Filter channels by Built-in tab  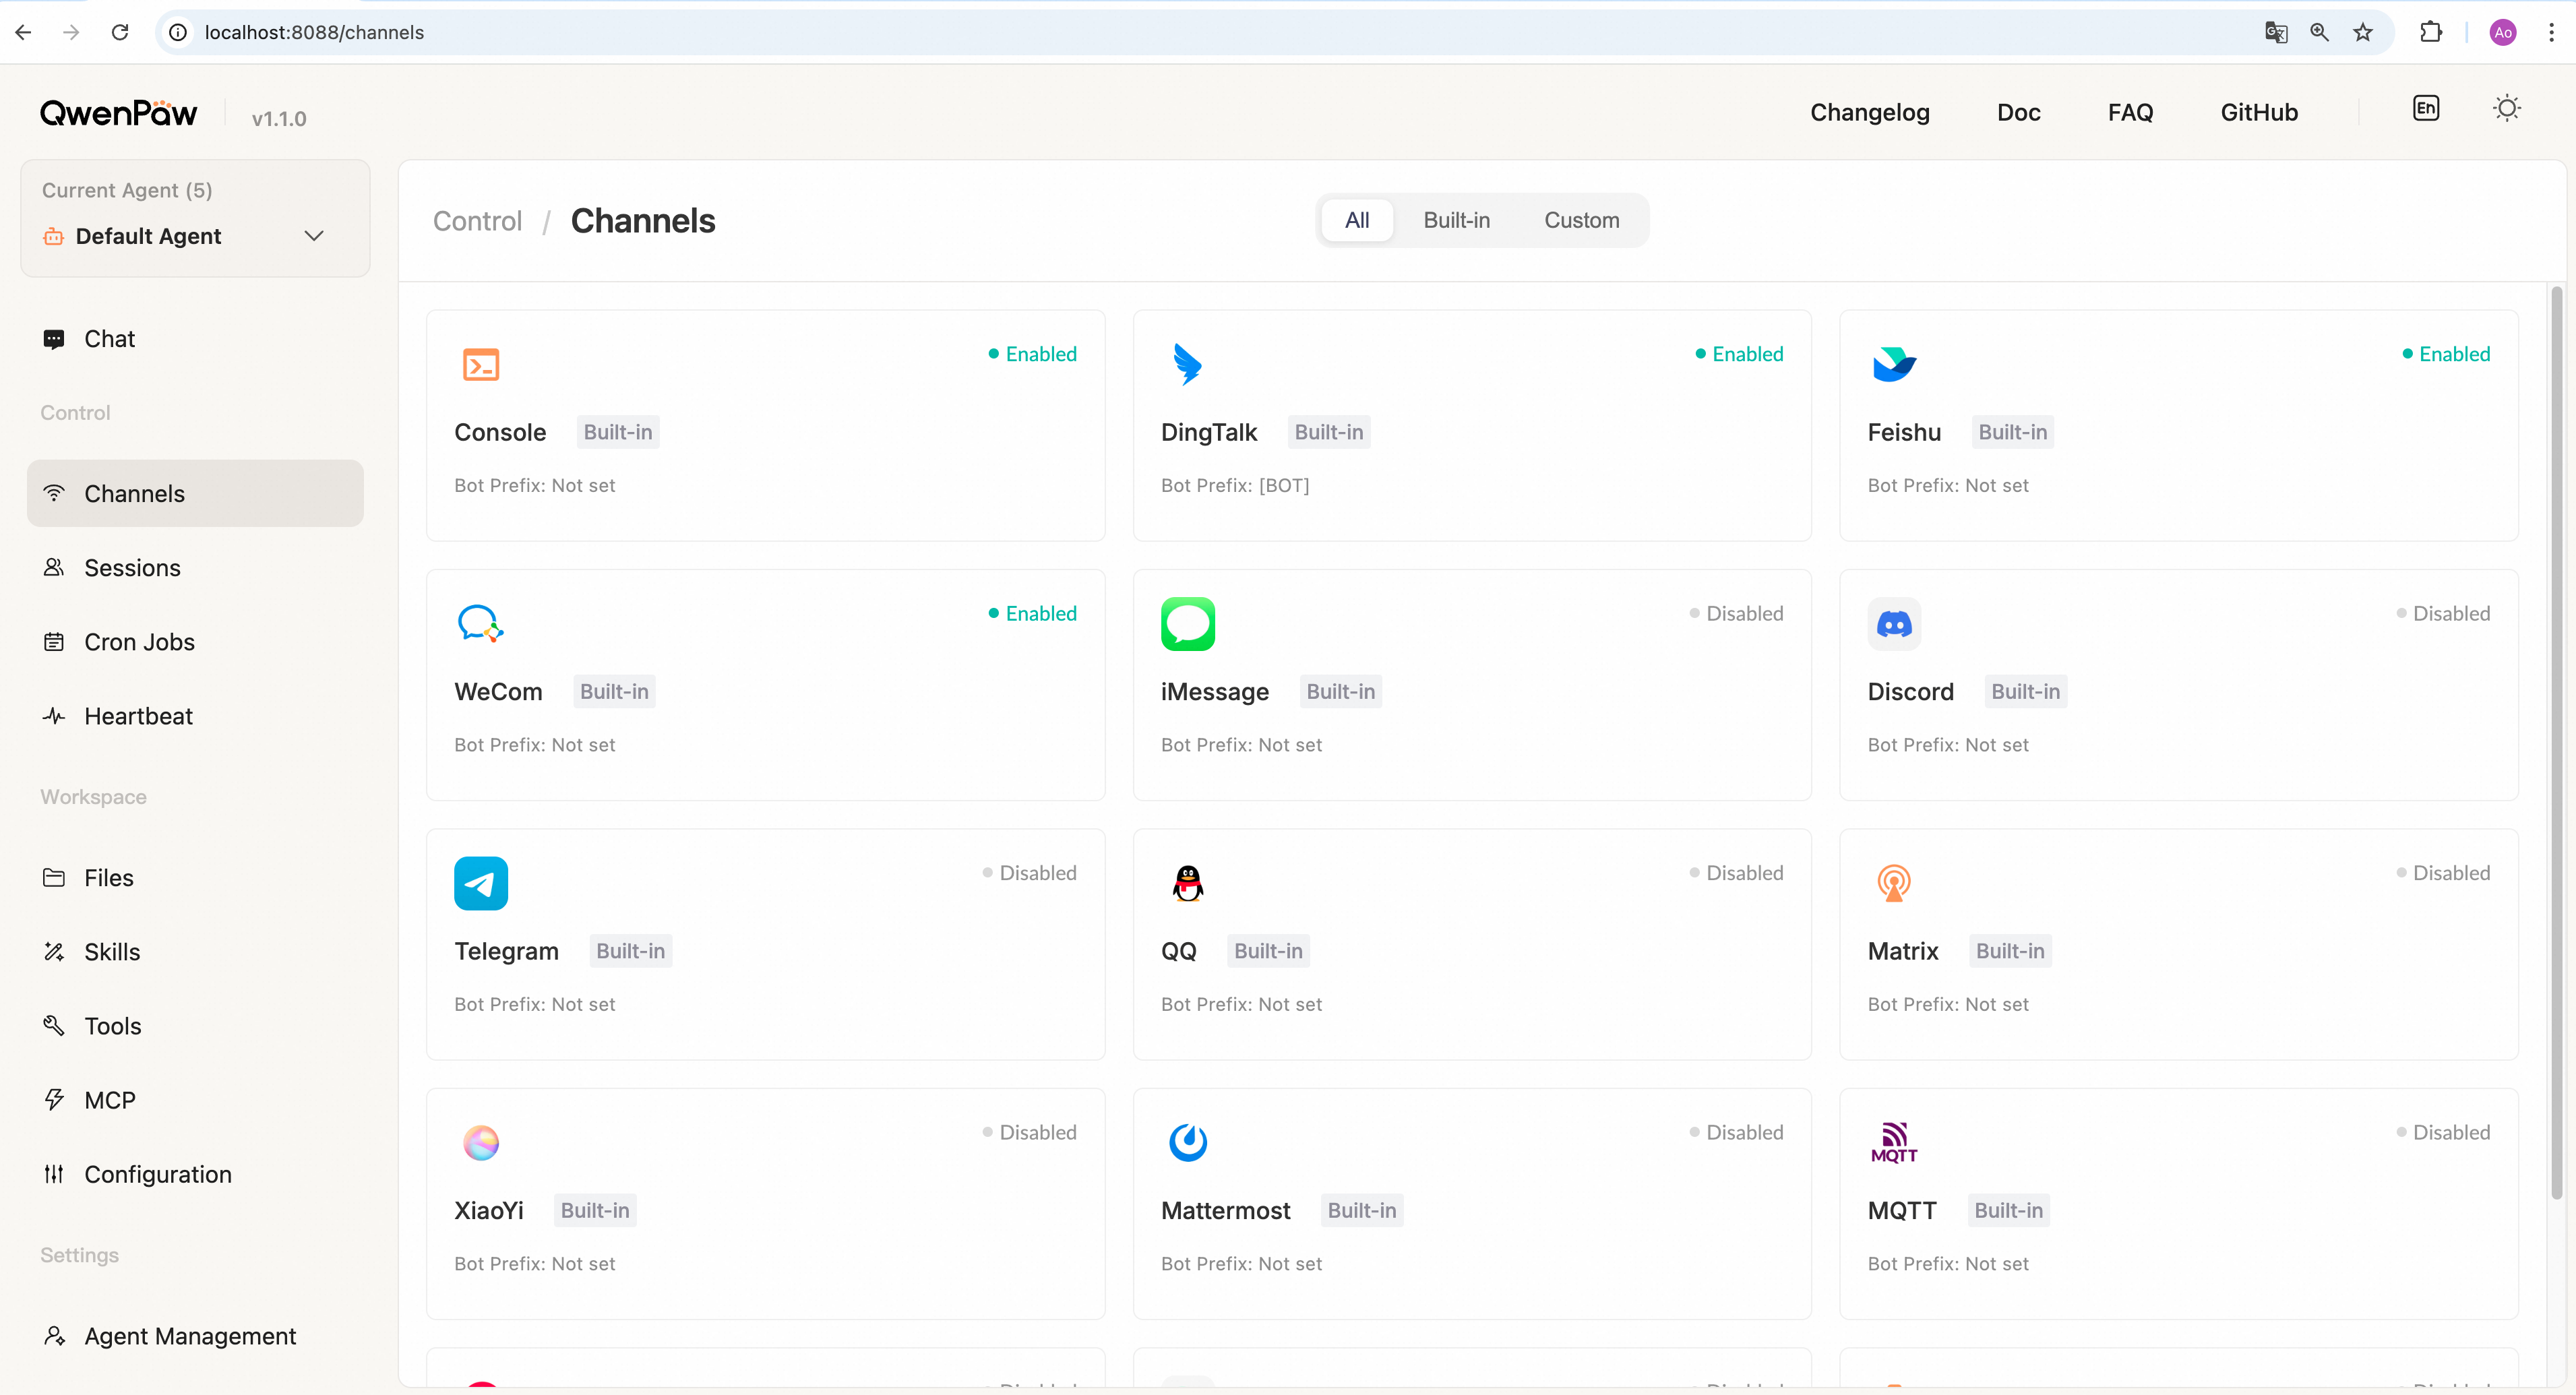click(1456, 220)
